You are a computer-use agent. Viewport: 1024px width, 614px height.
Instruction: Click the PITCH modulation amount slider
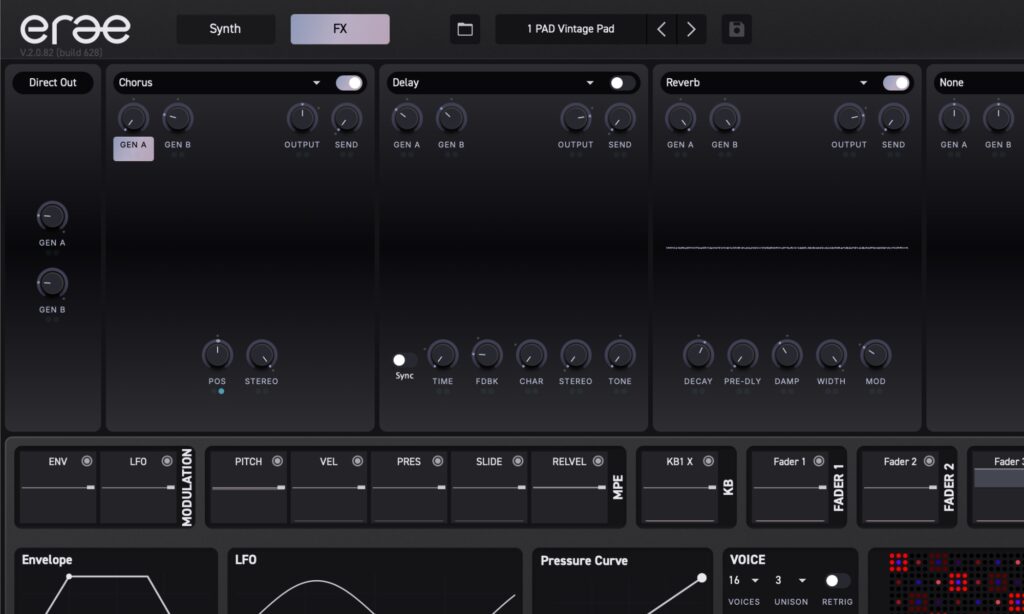click(248, 487)
